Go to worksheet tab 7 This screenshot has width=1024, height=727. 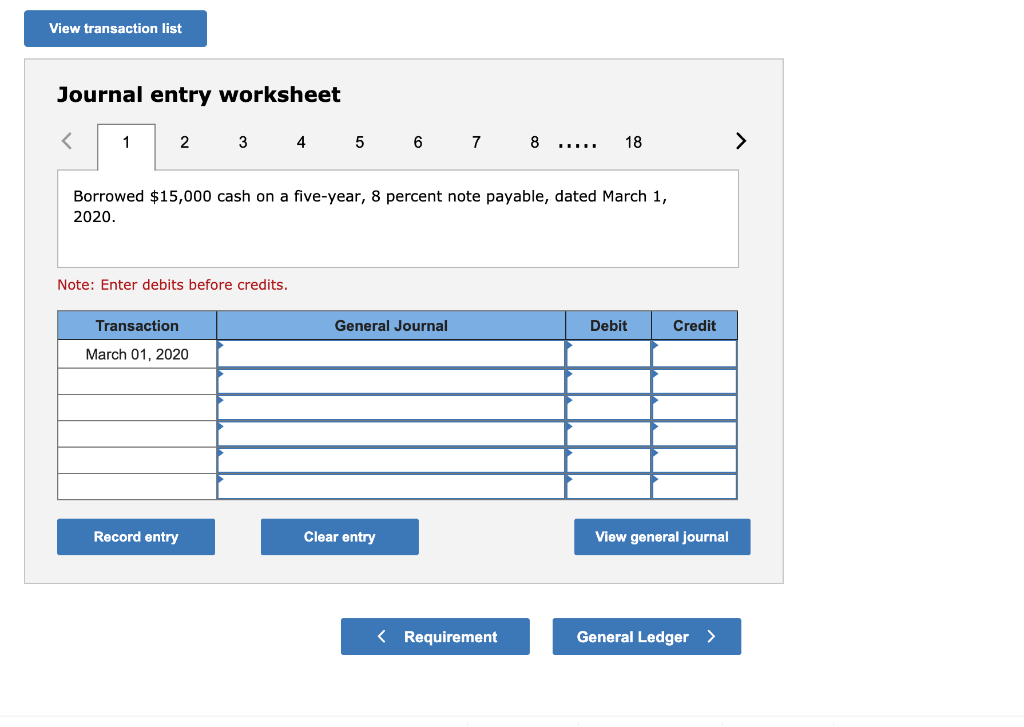pos(476,142)
